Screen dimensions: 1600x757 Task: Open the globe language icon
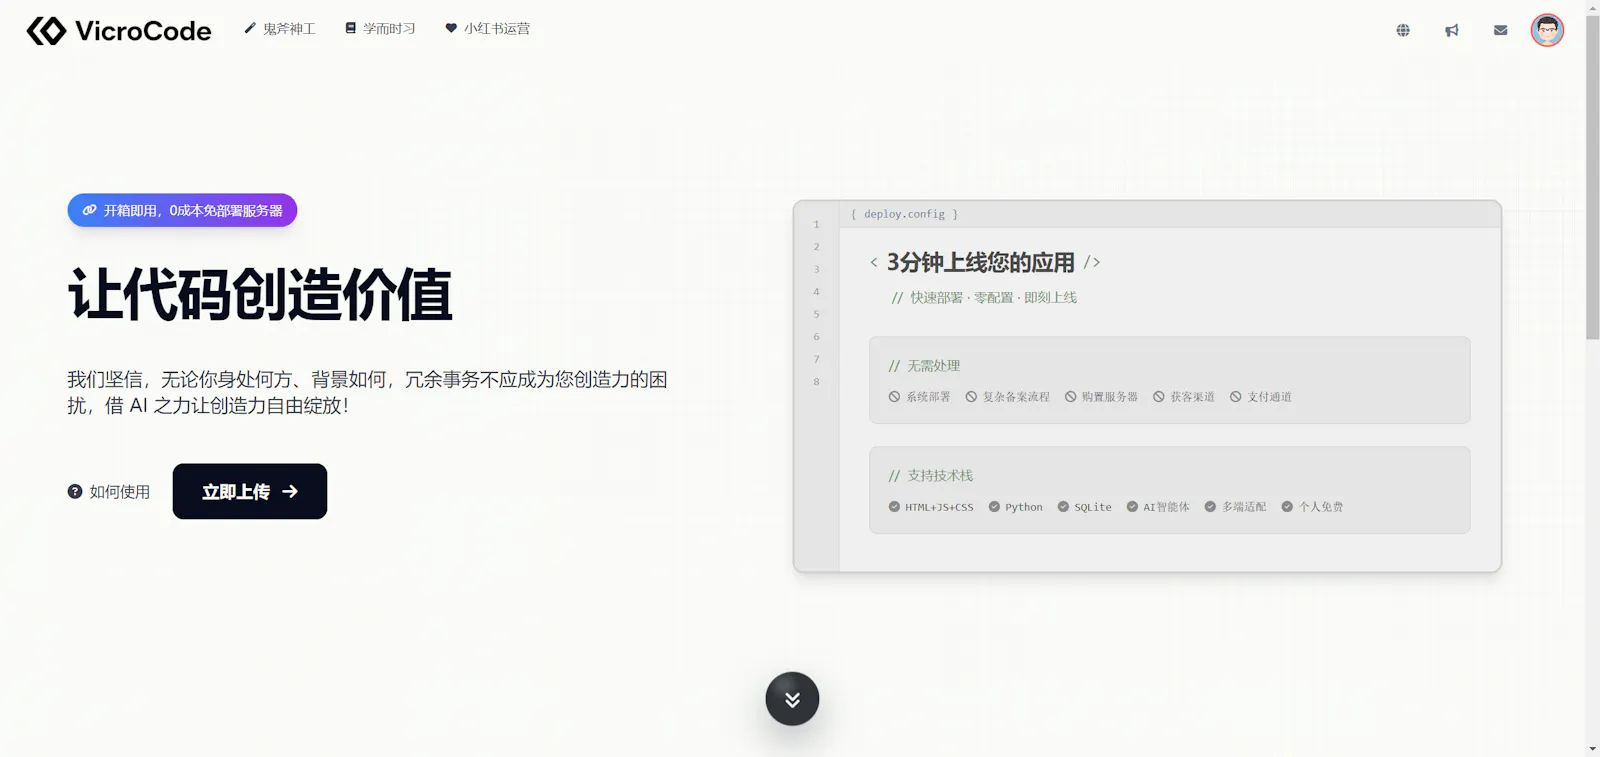pos(1403,30)
